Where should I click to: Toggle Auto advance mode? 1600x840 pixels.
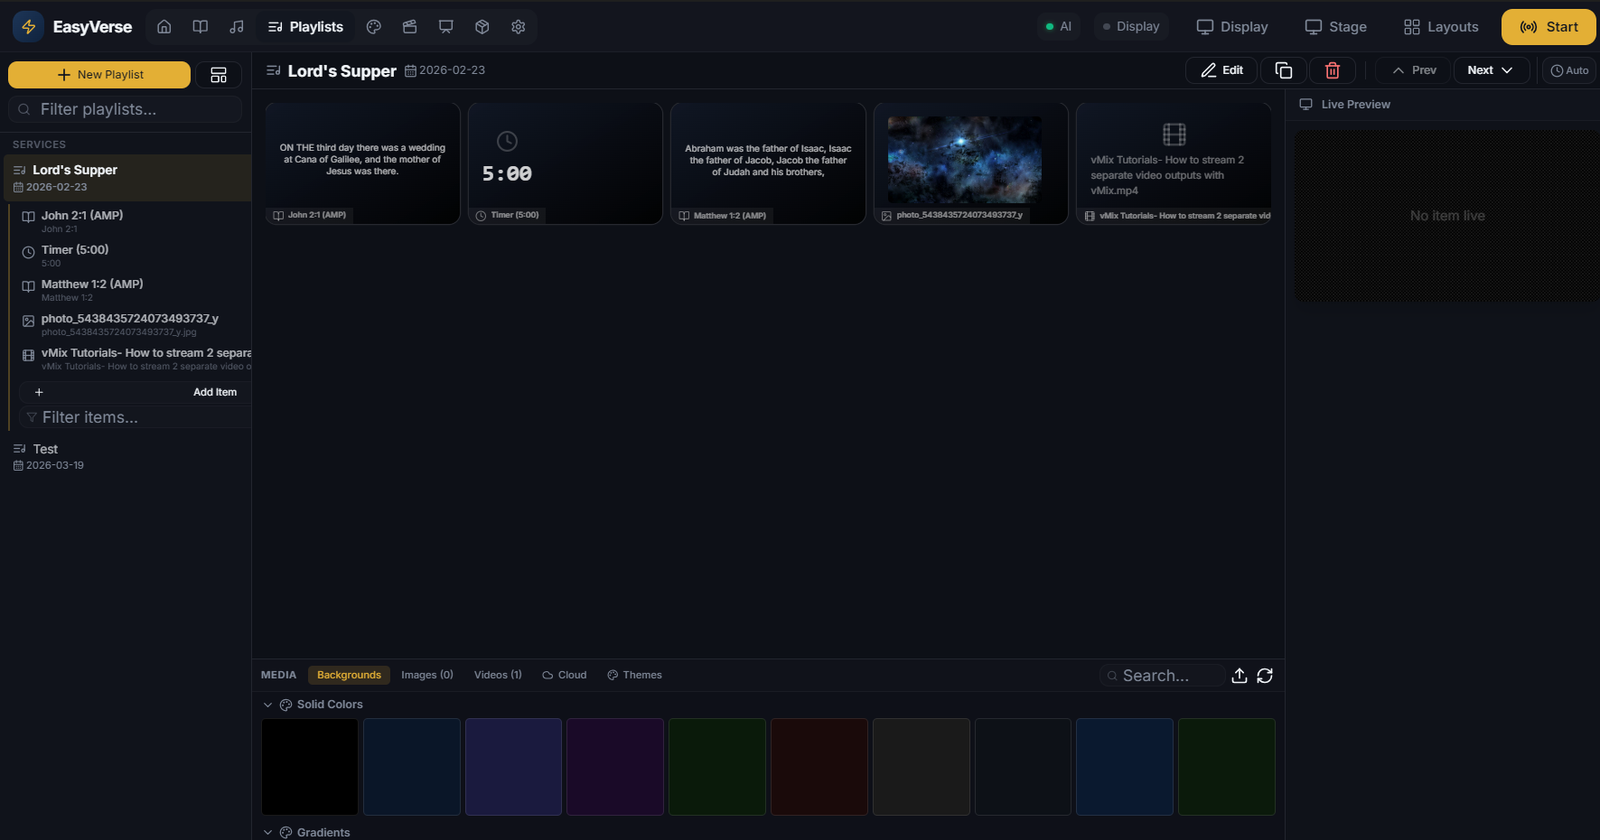(1569, 70)
